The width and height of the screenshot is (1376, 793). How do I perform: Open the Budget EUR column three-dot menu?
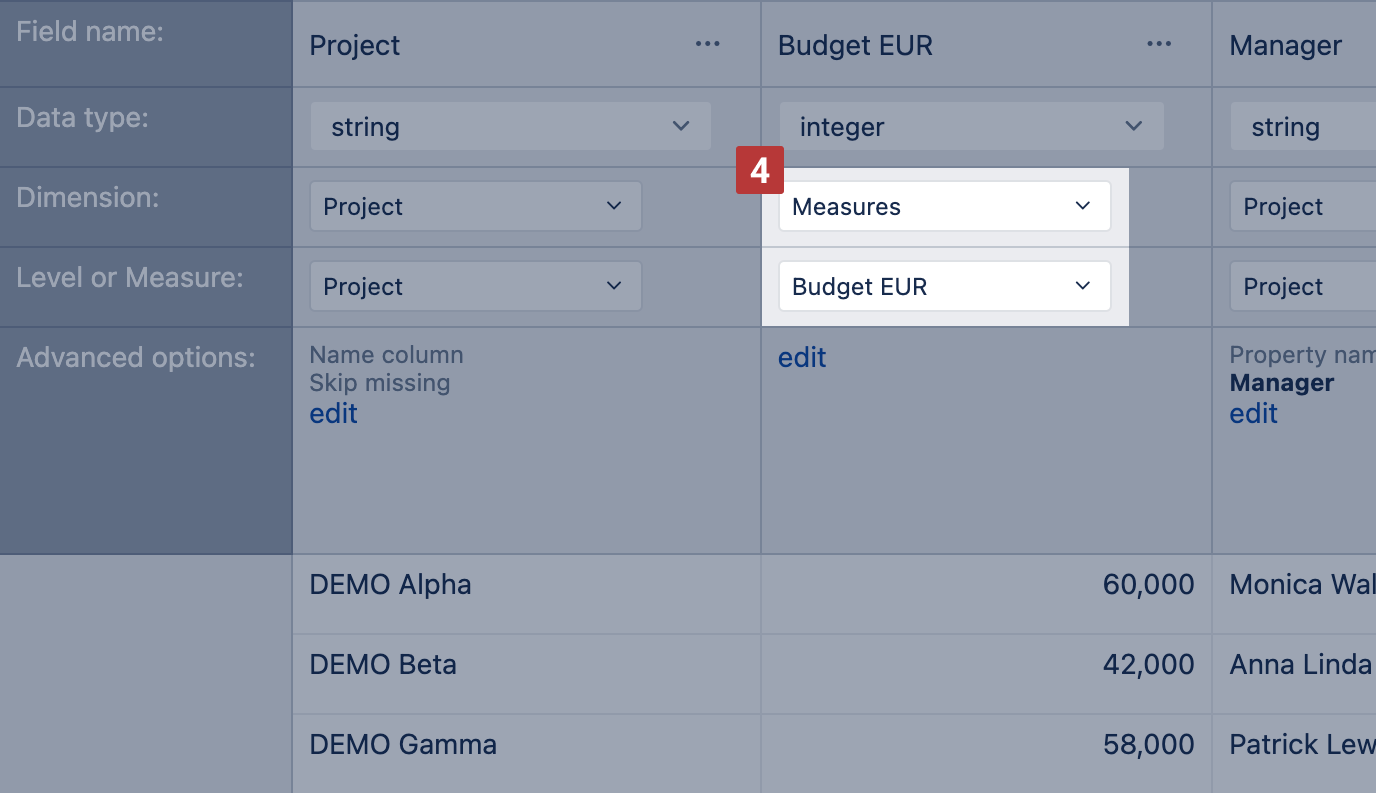(1159, 44)
